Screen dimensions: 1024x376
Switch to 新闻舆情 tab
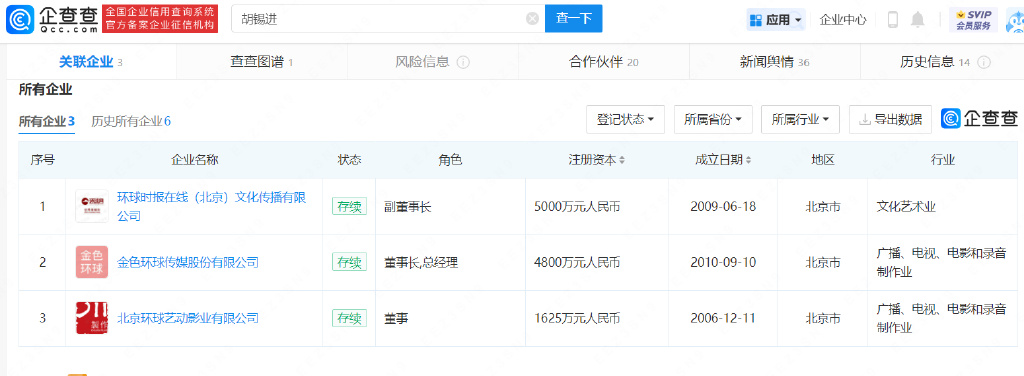point(775,62)
